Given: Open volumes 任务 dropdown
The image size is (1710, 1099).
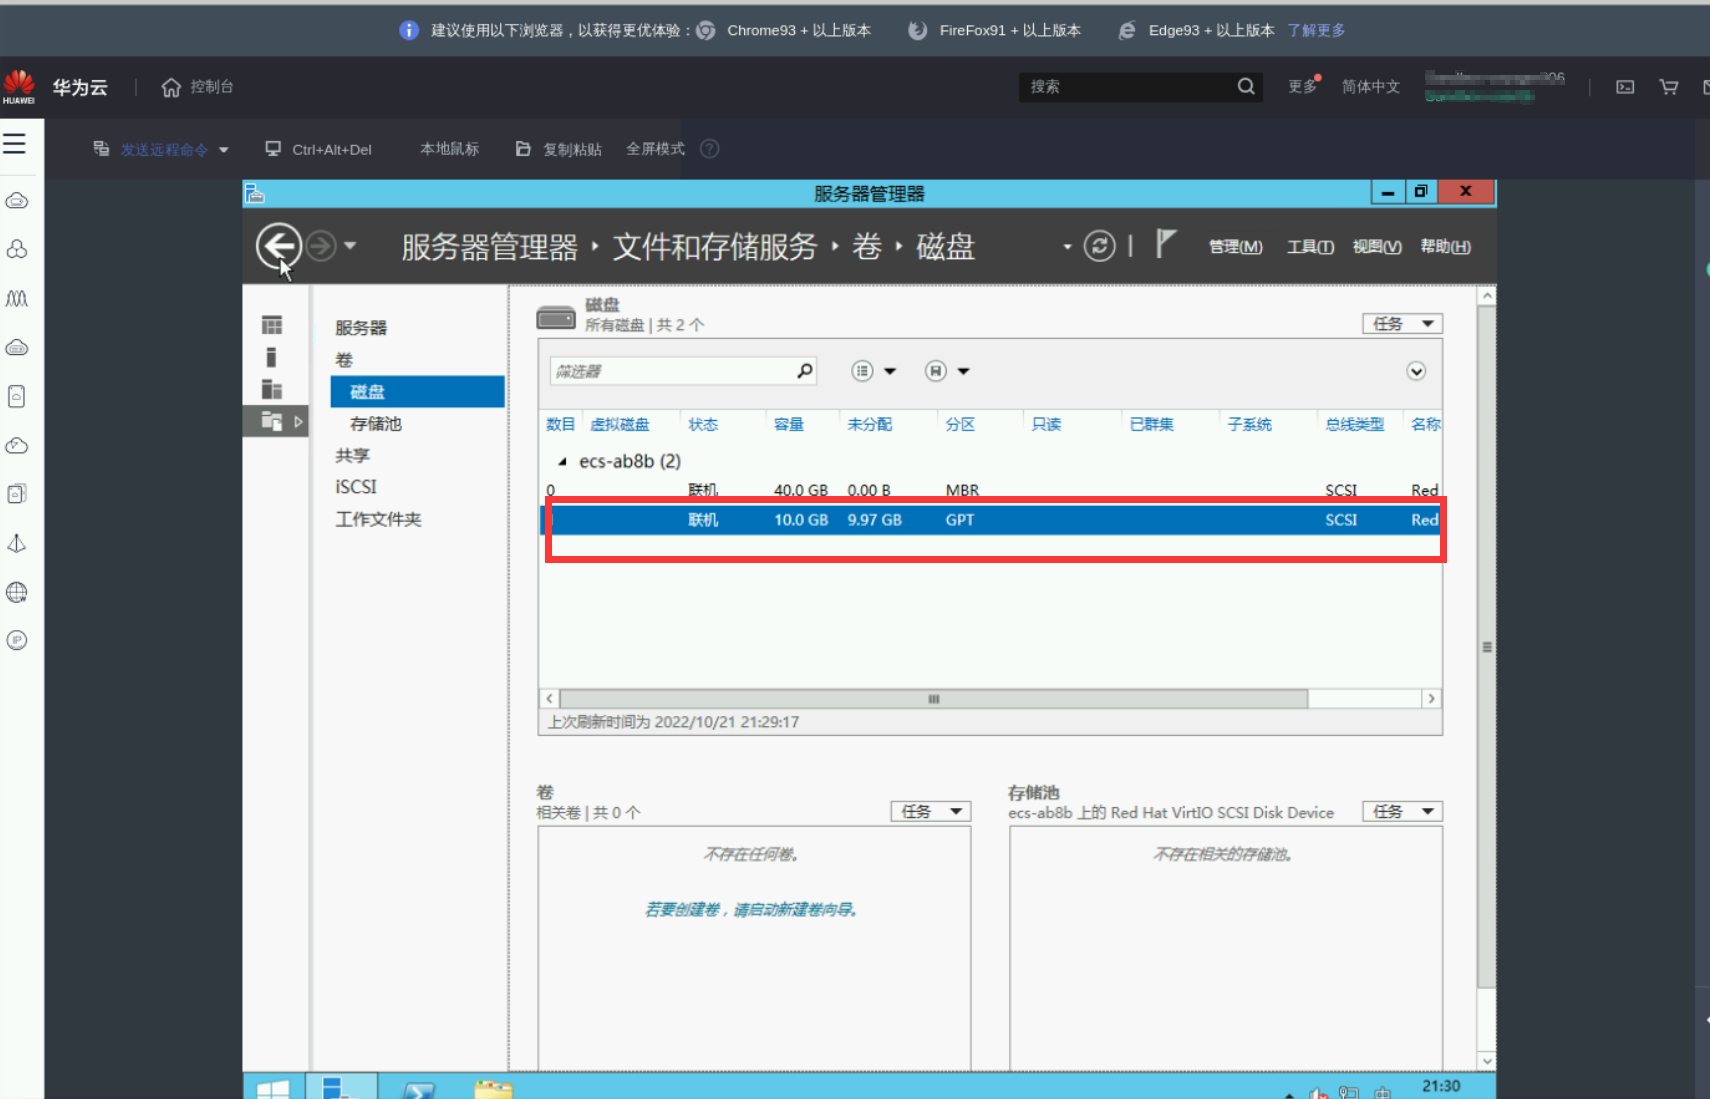Looking at the screenshot, I should [931, 812].
